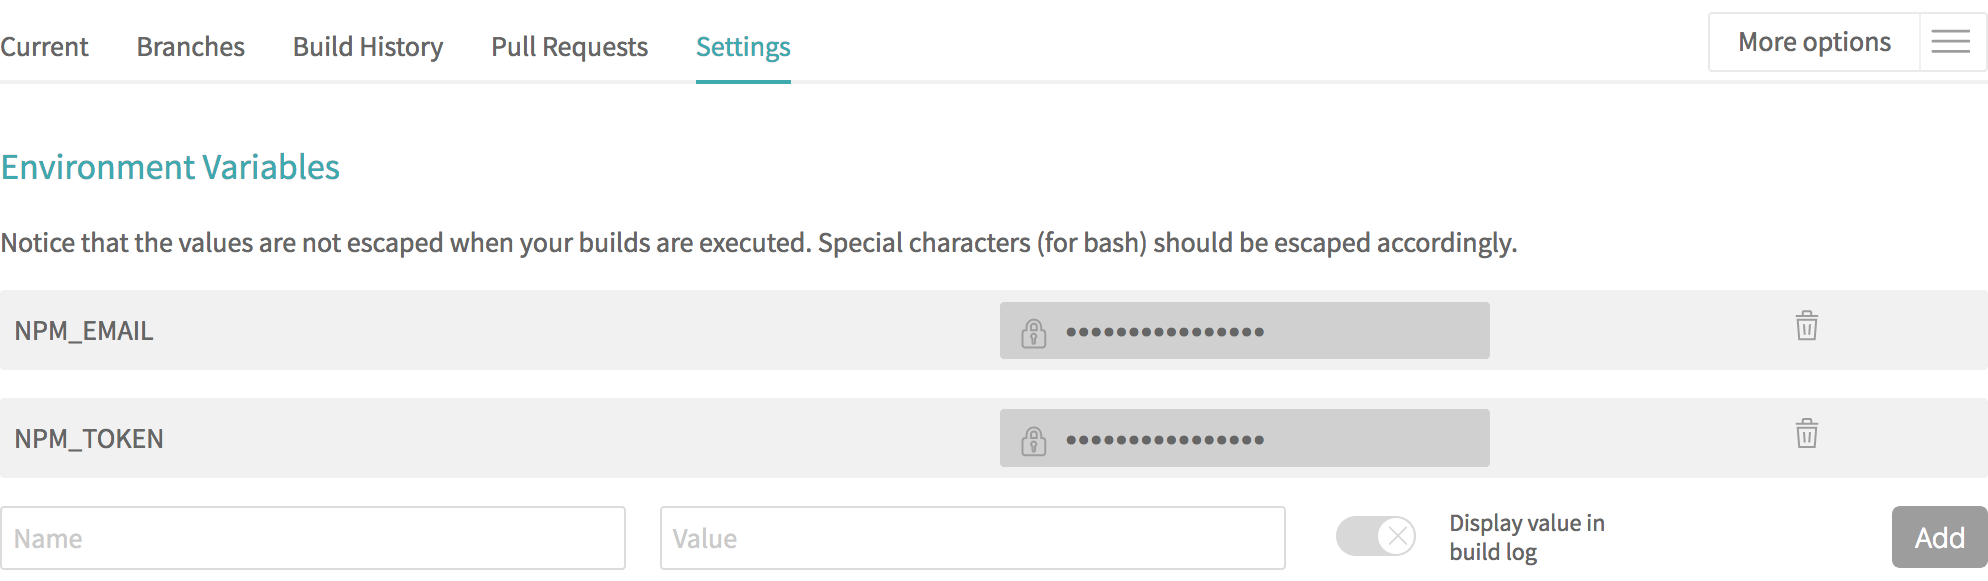
Task: Select the NPM_EMAIL variable row
Action: point(500,330)
